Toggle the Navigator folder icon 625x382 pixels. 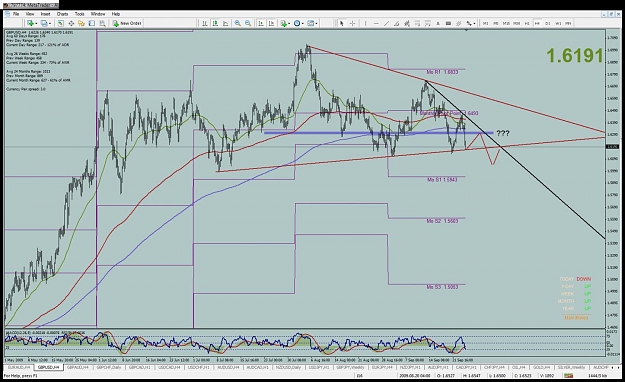coord(81,24)
